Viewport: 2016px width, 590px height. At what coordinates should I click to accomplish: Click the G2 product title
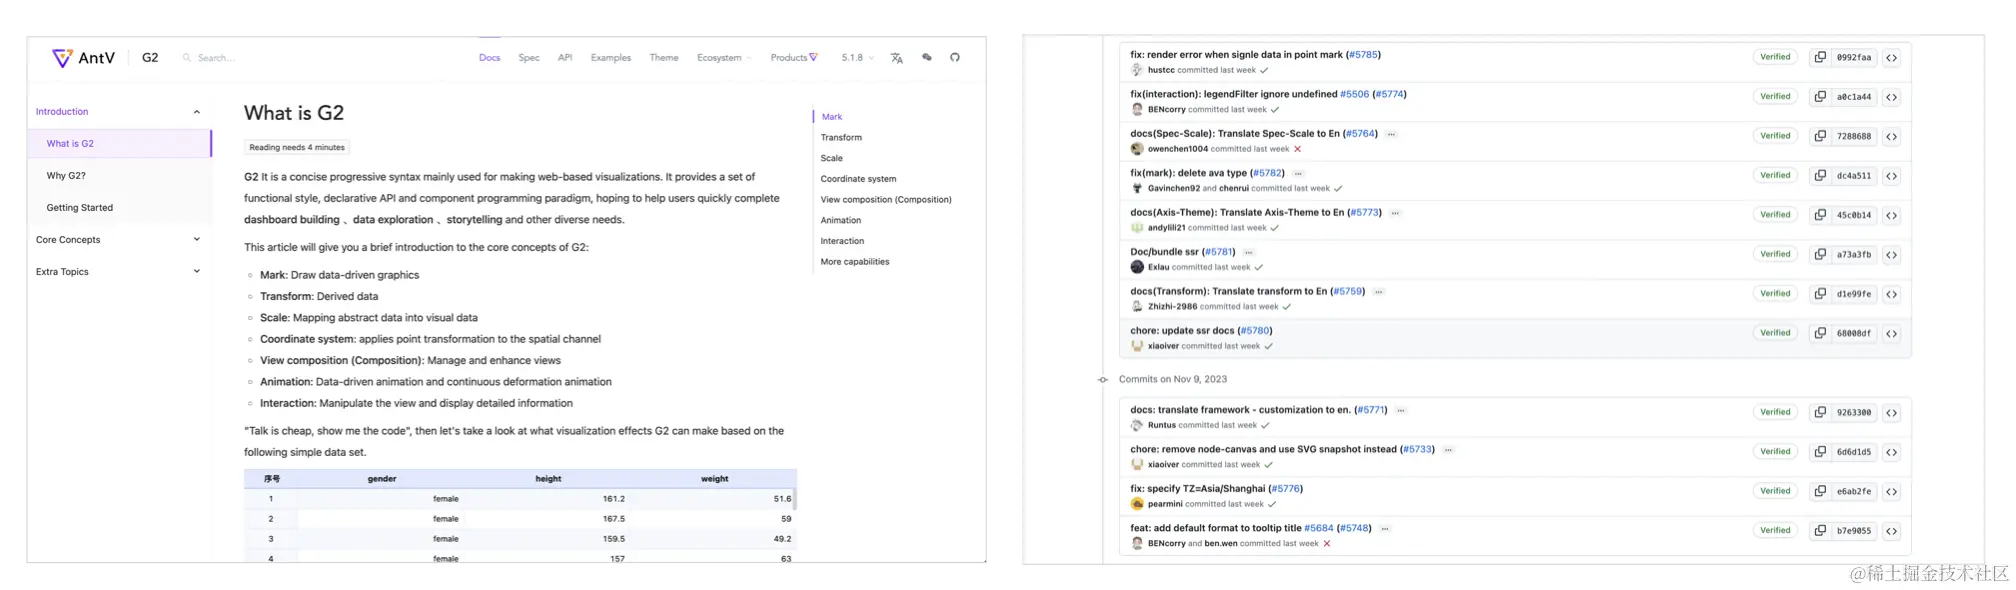tap(150, 58)
